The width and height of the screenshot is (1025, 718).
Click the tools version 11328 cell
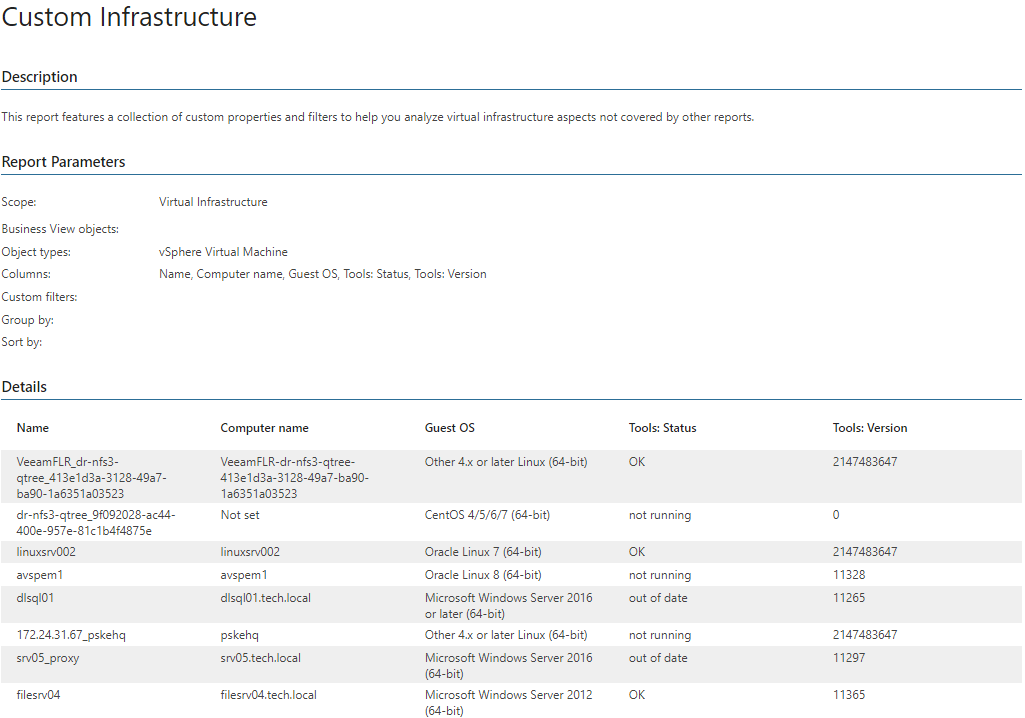849,575
